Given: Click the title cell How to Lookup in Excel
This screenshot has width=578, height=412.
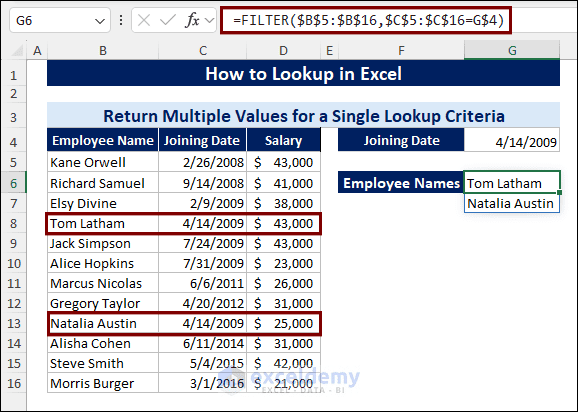Looking at the screenshot, I should (303, 73).
